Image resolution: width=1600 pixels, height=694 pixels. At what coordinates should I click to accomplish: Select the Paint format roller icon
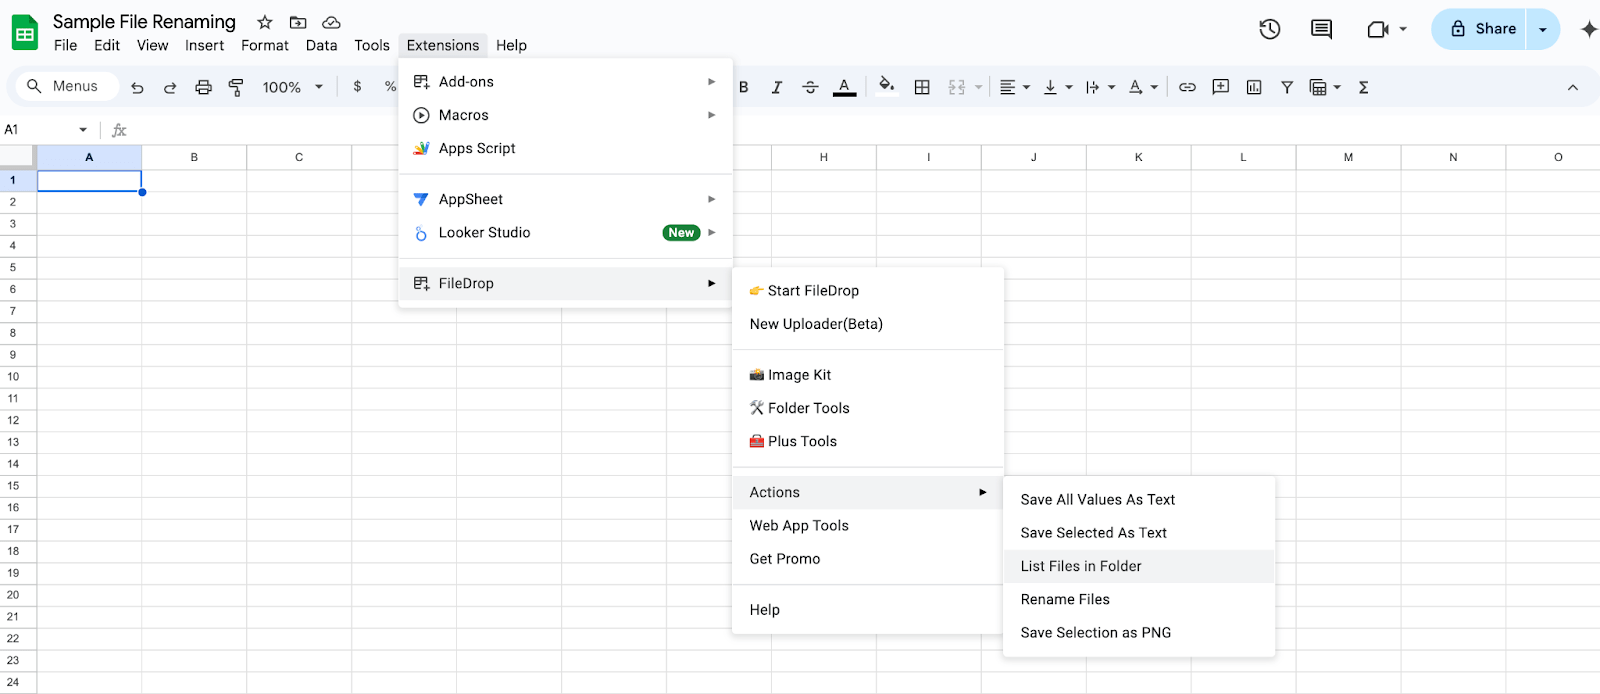point(236,87)
